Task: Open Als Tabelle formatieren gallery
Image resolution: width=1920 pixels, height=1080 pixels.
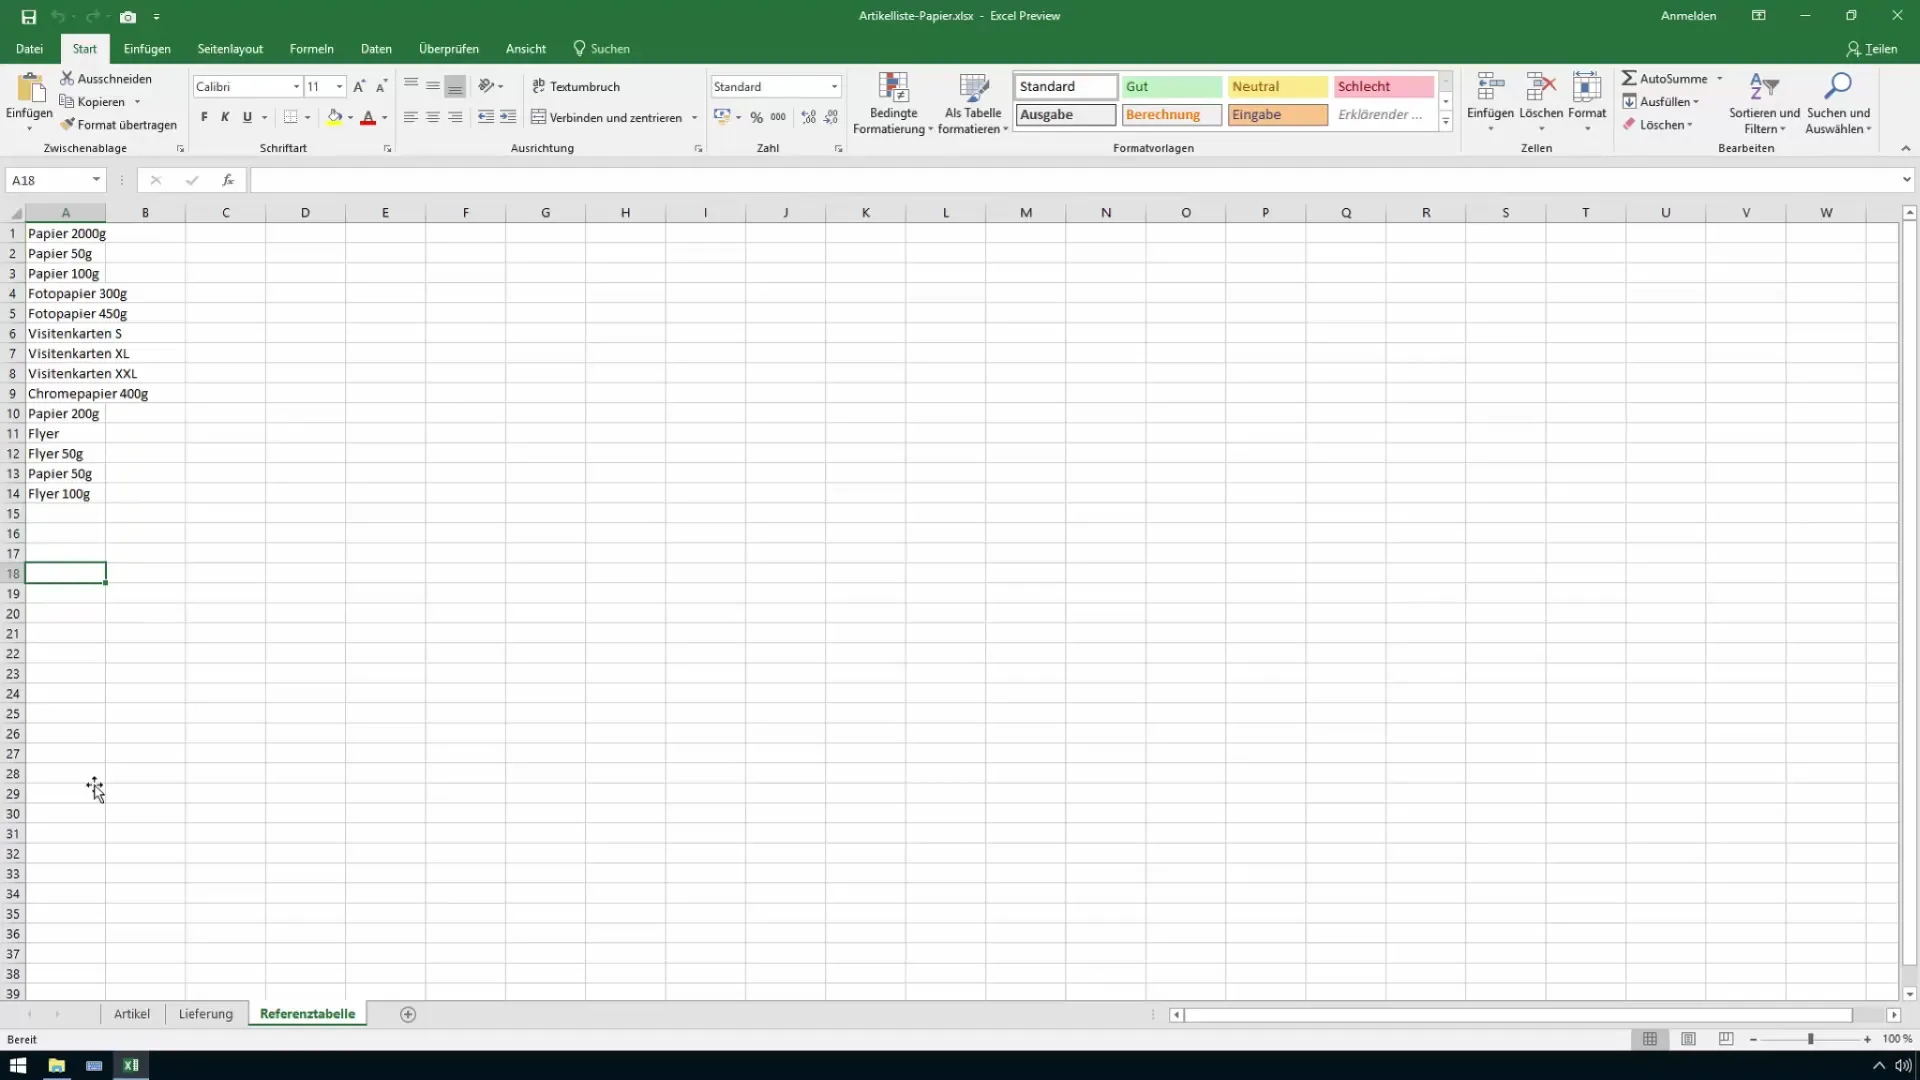Action: tap(973, 103)
